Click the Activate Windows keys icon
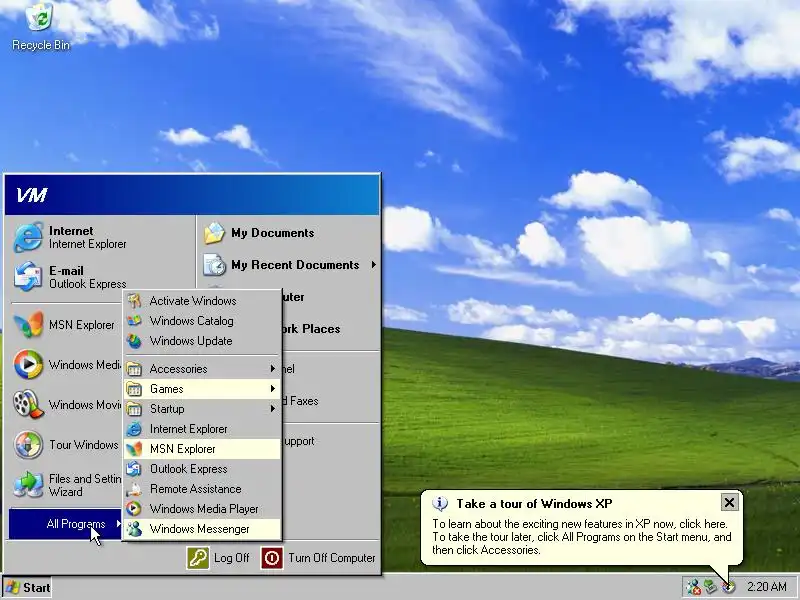Viewport: 800px width, 600px height. click(134, 301)
